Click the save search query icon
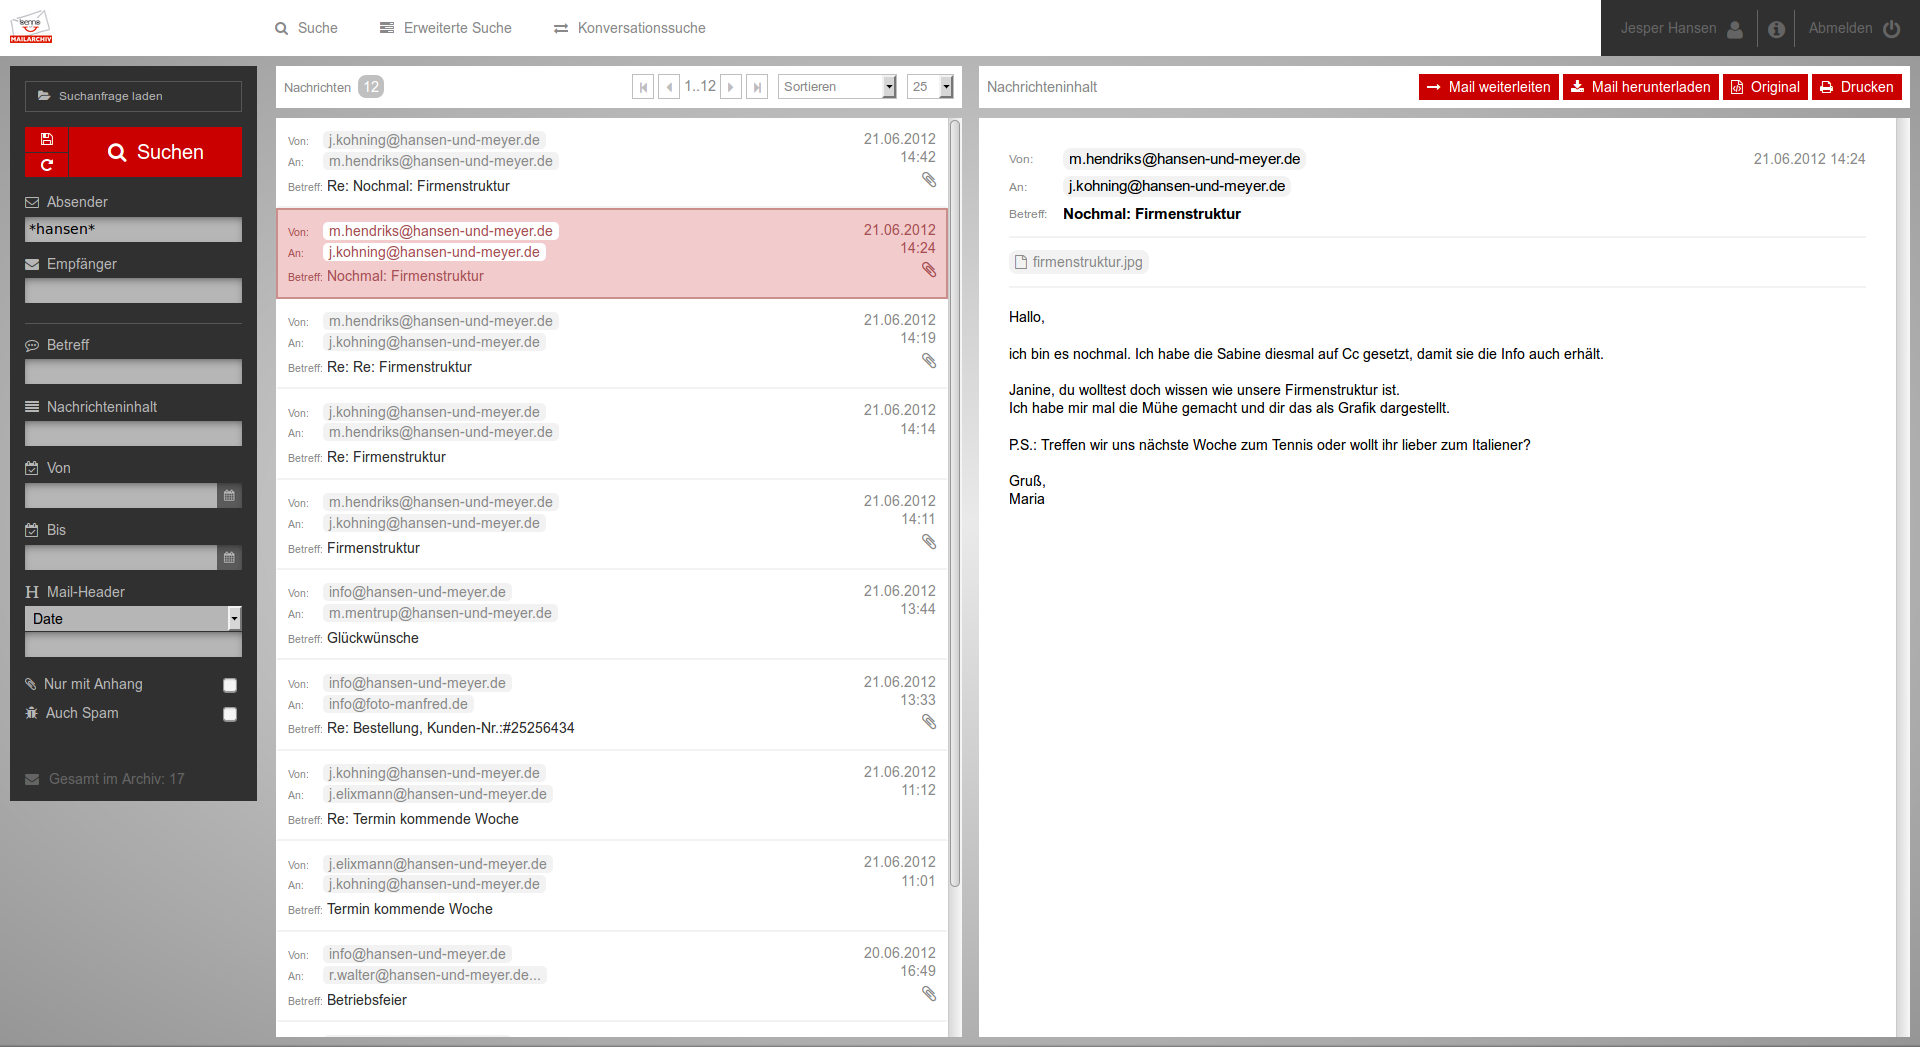 [47, 139]
